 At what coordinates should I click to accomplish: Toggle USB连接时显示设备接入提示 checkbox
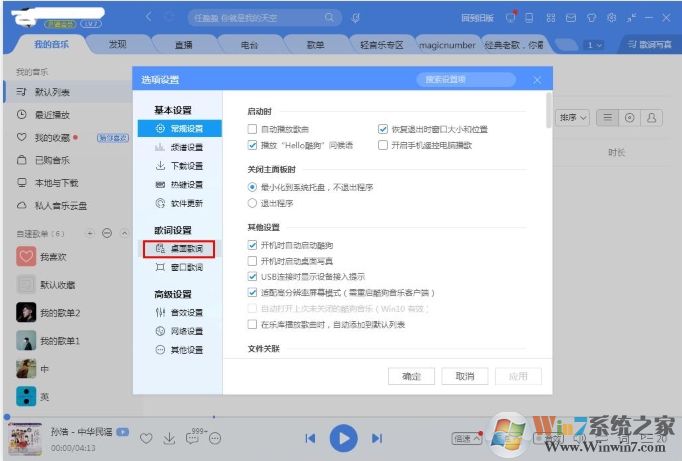[x=252, y=277]
